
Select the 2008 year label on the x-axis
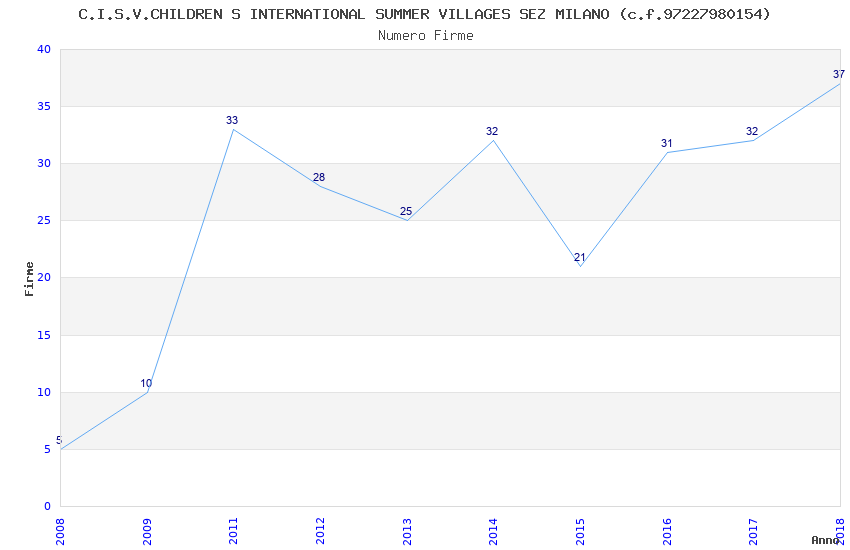(x=60, y=530)
